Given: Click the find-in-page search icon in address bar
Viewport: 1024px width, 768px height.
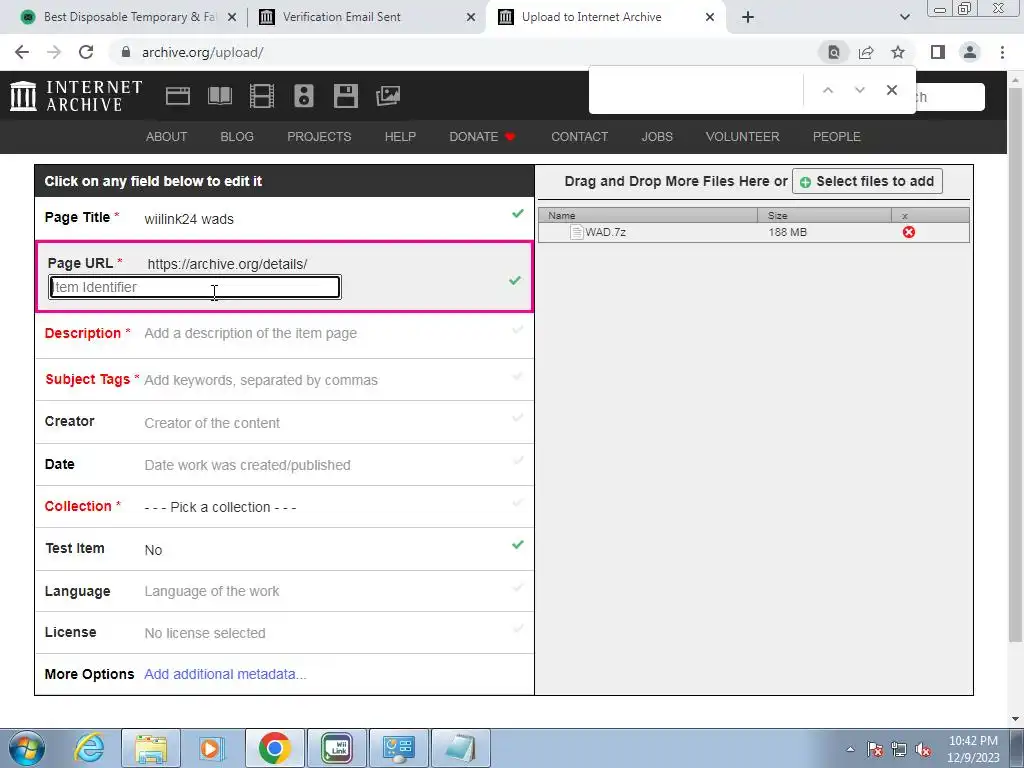Looking at the screenshot, I should tap(834, 52).
